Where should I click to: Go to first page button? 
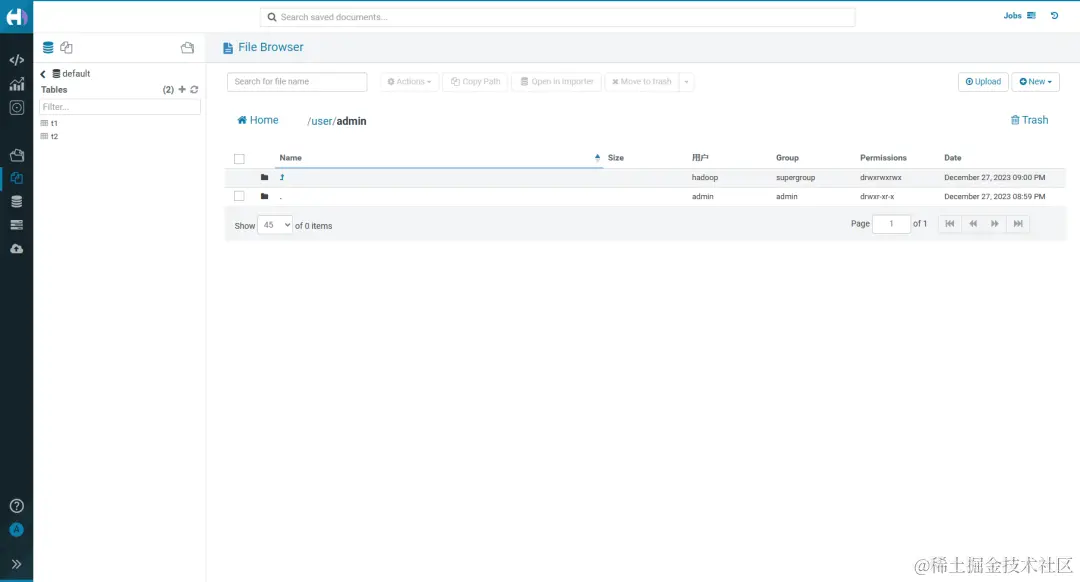pyautogui.click(x=950, y=224)
